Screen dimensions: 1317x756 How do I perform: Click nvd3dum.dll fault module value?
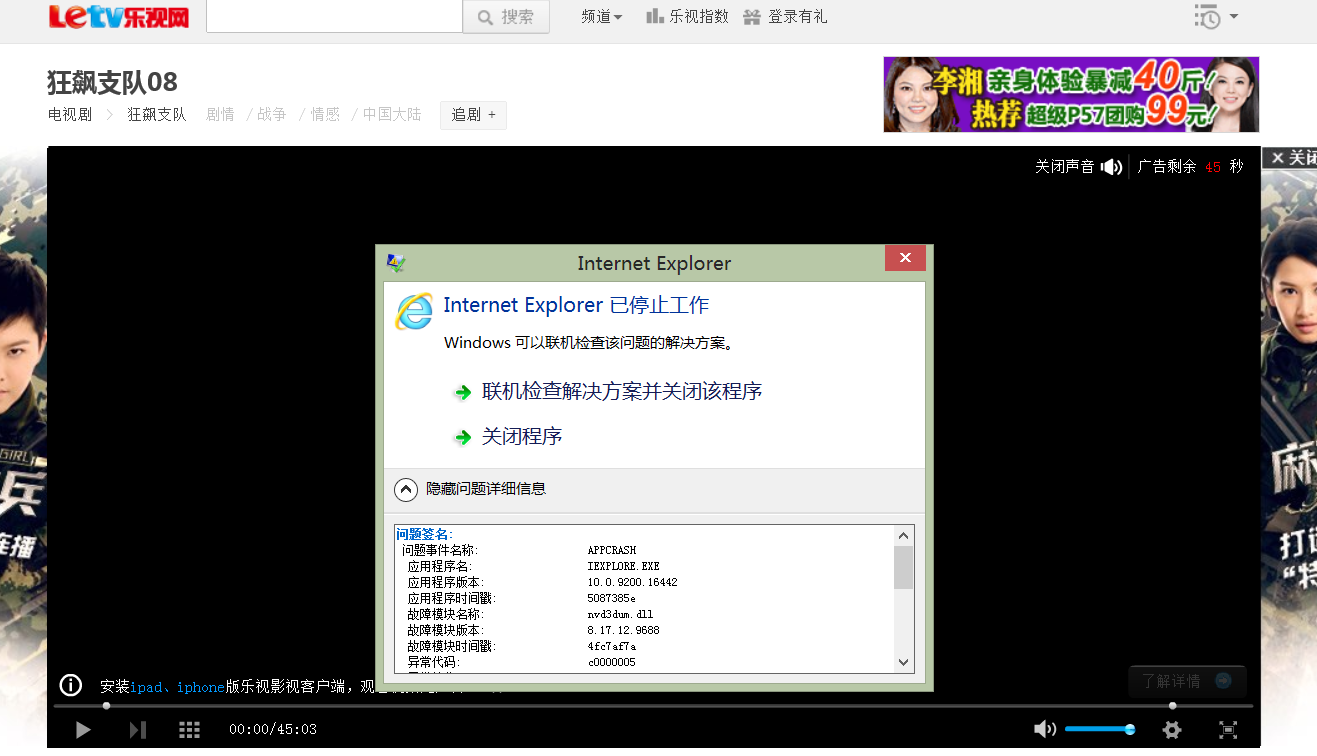[x=620, y=614]
